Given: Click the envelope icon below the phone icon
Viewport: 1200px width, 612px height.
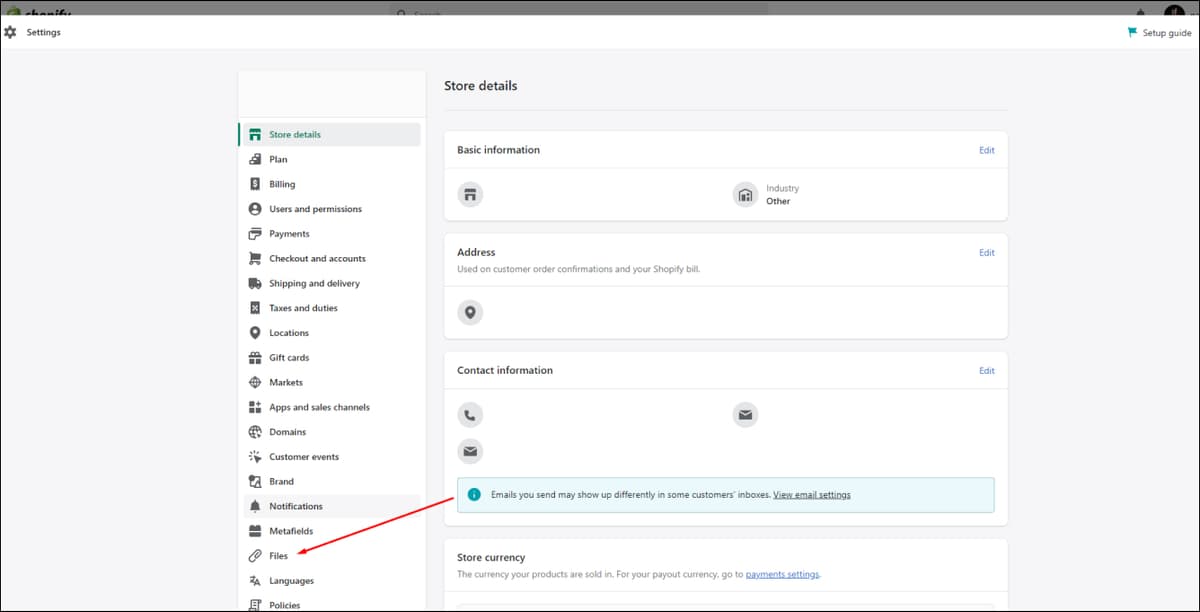Looking at the screenshot, I should pos(470,451).
